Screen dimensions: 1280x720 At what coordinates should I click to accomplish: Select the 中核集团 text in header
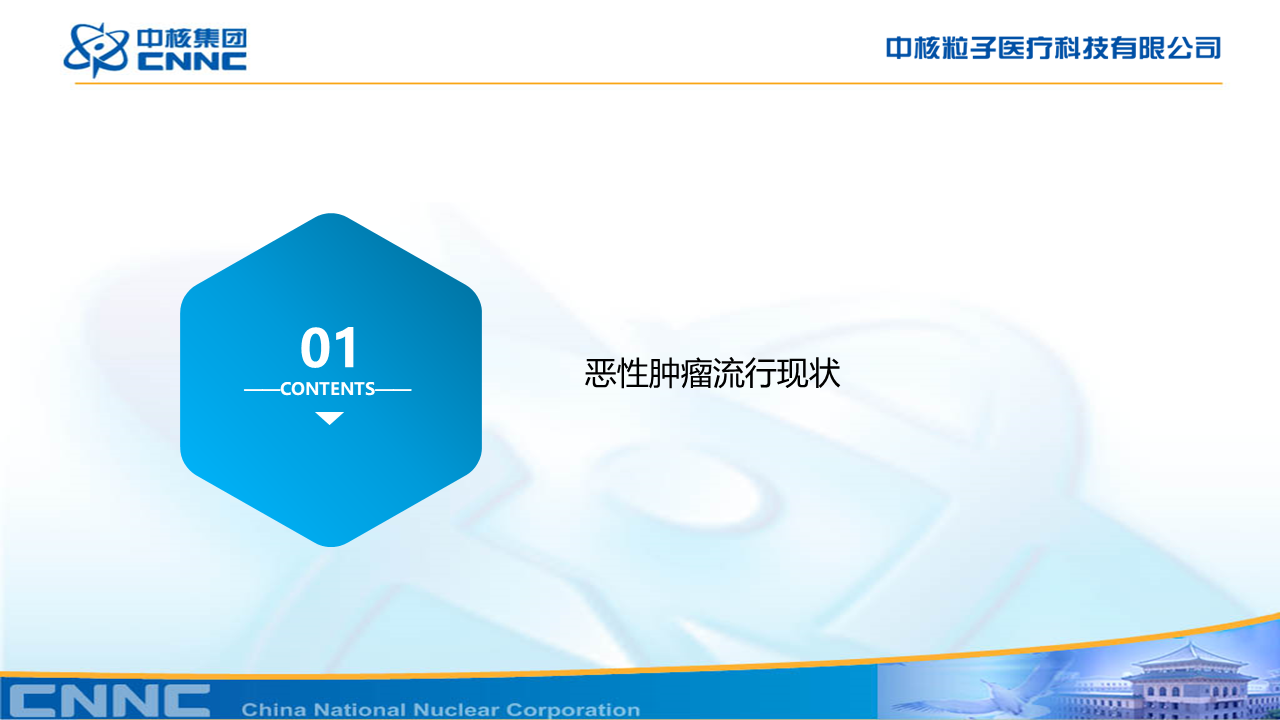click(x=192, y=38)
